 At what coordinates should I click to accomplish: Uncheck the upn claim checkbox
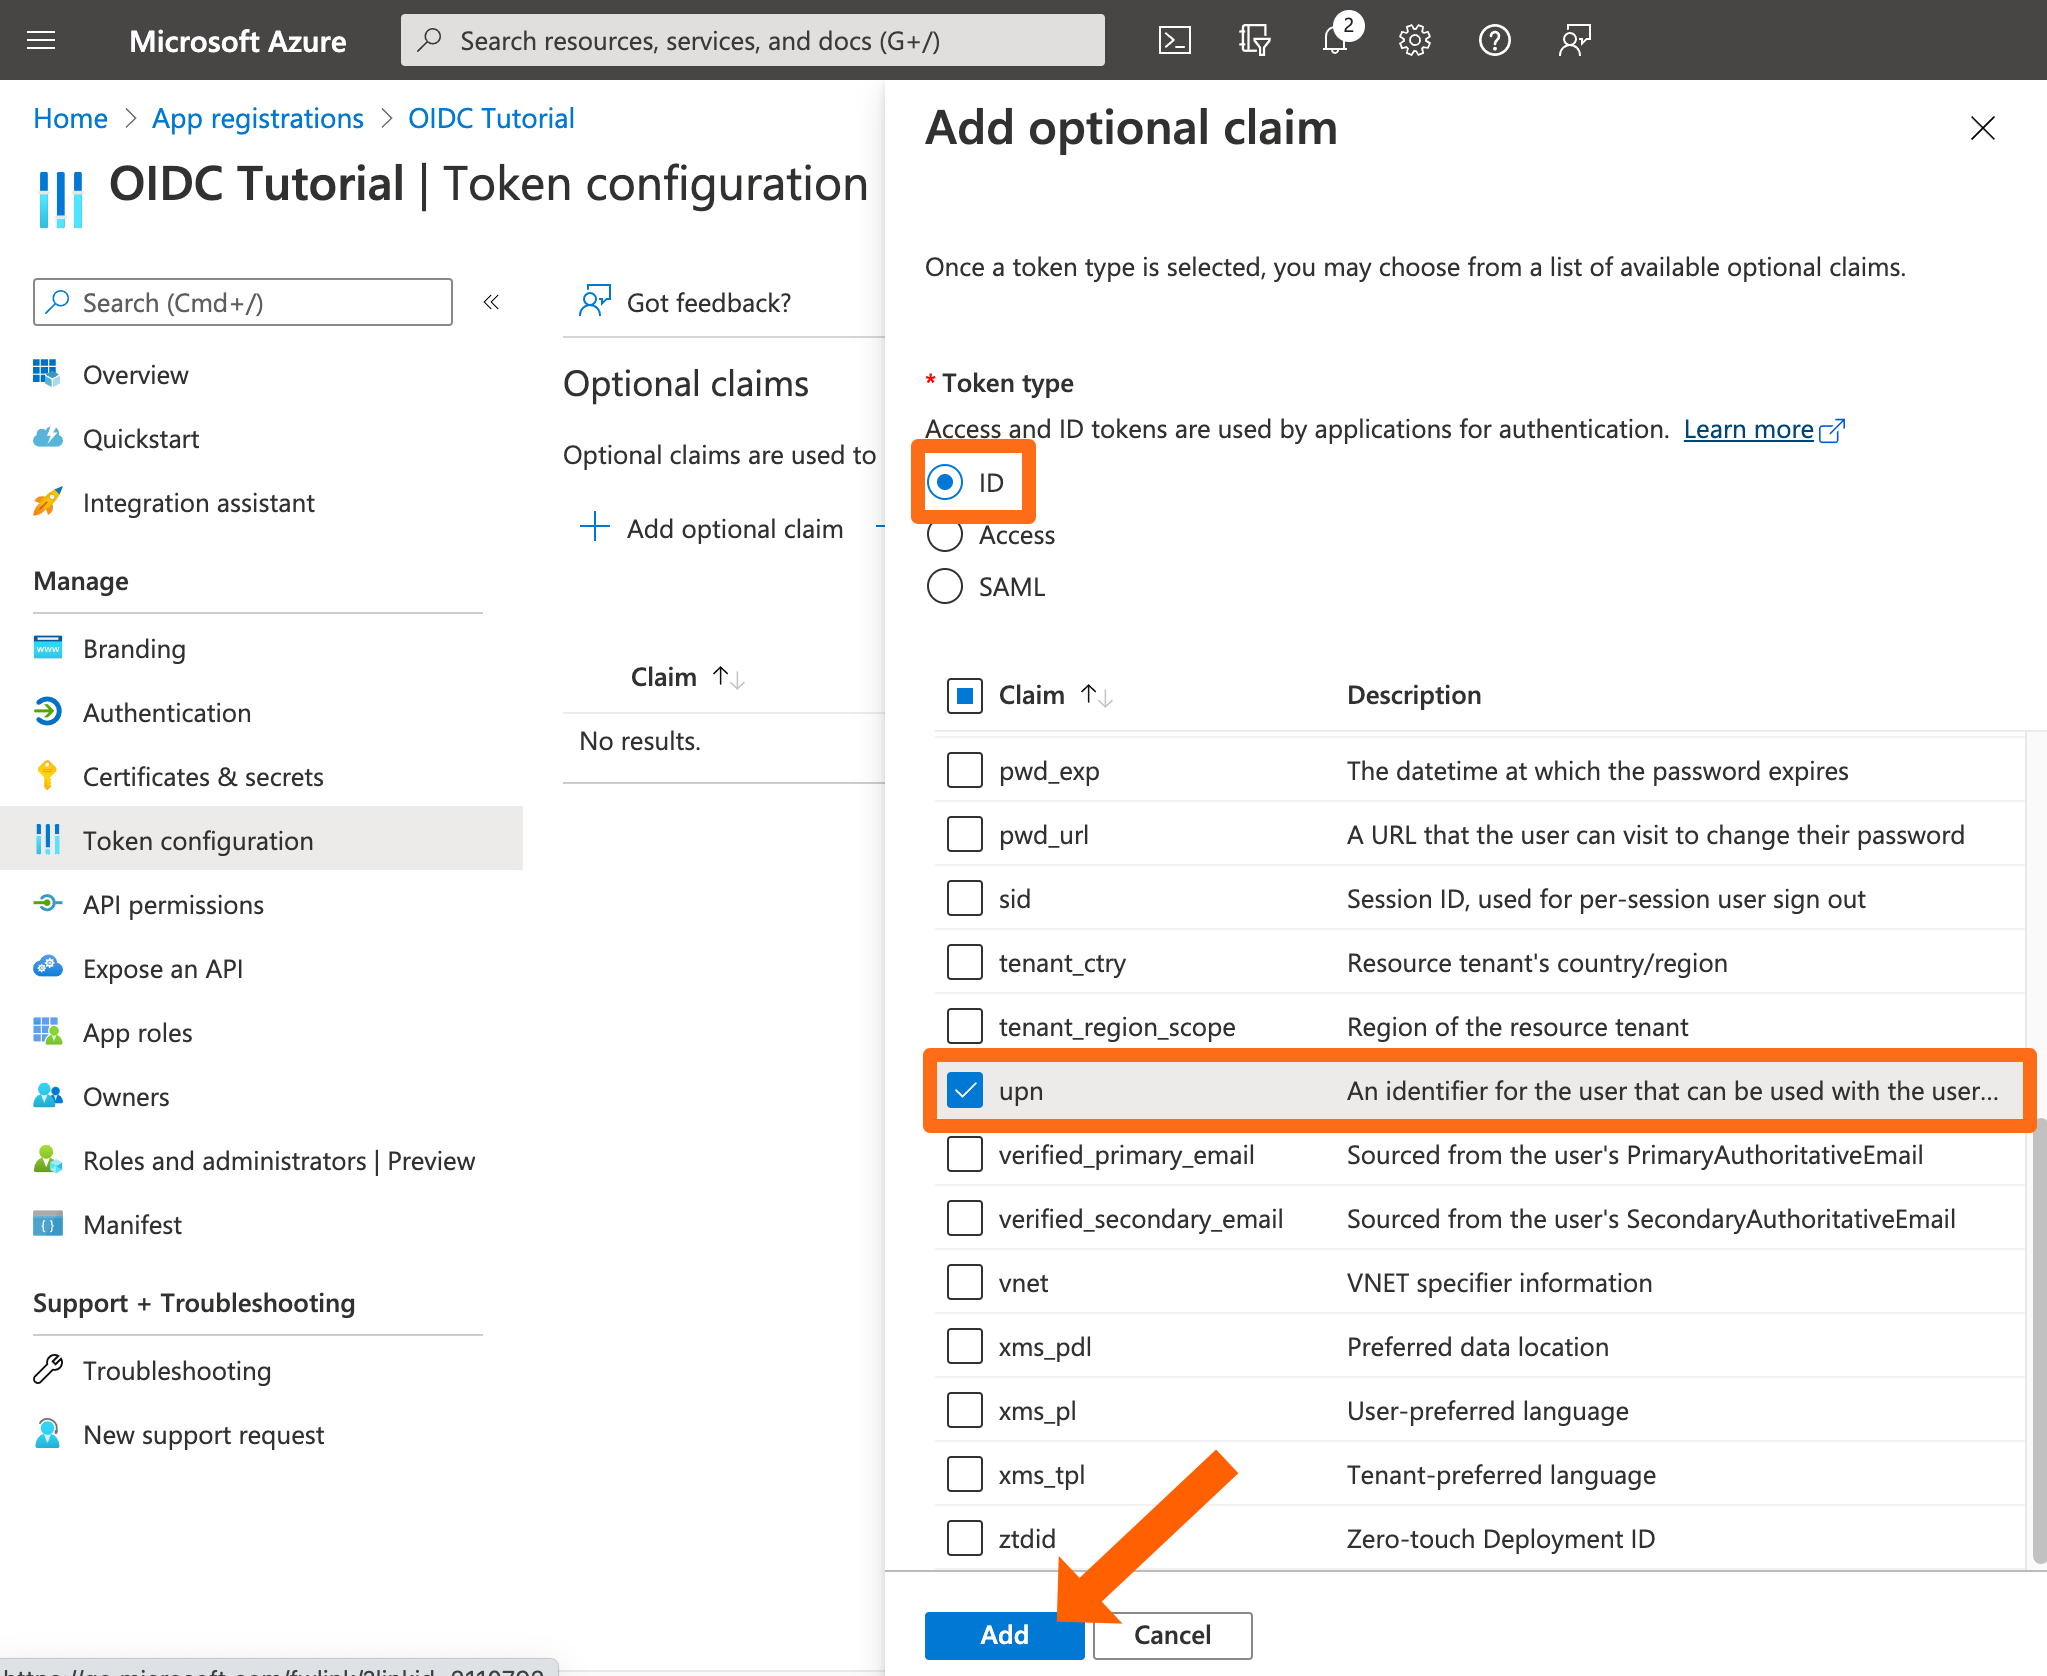pos(965,1091)
